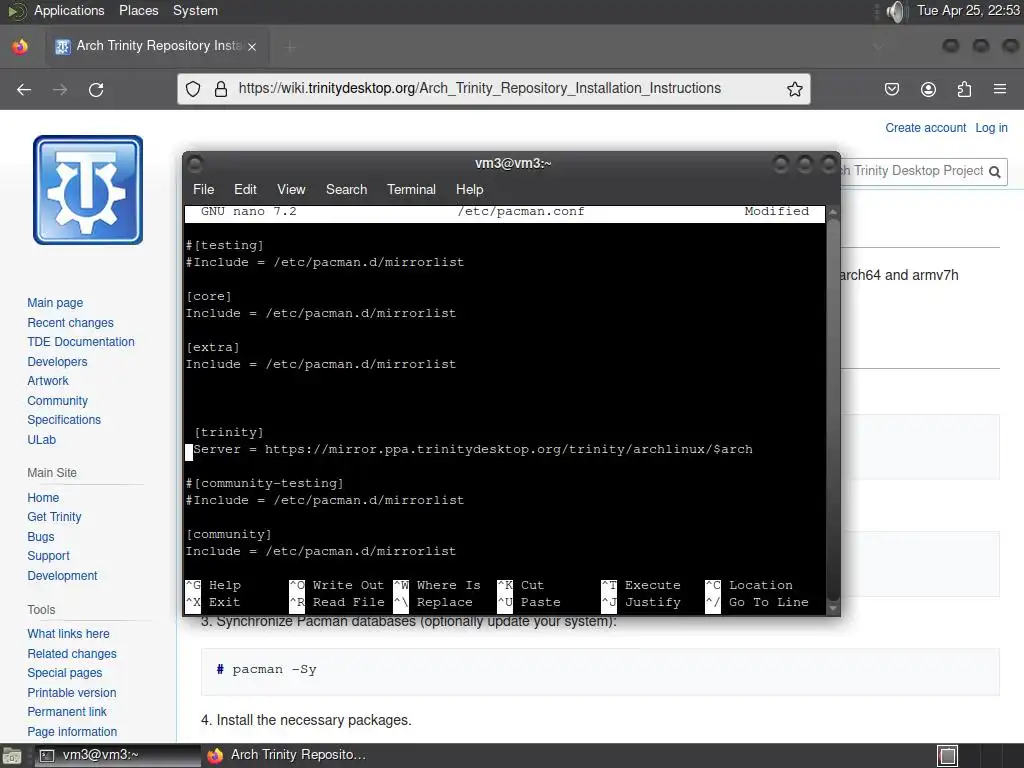Click the shield tracking protection icon

coord(193,89)
